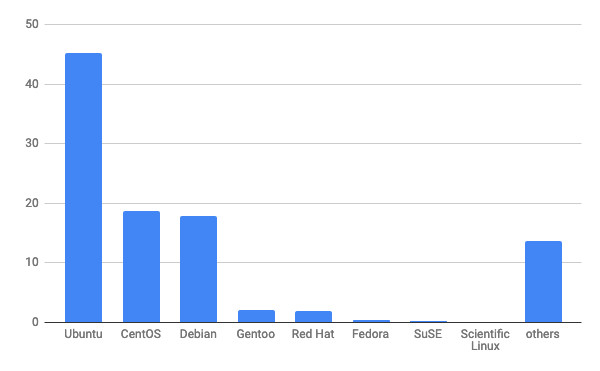Viewport: 600px width, 371px height.
Task: Click the others bar on the right
Action: (543, 282)
